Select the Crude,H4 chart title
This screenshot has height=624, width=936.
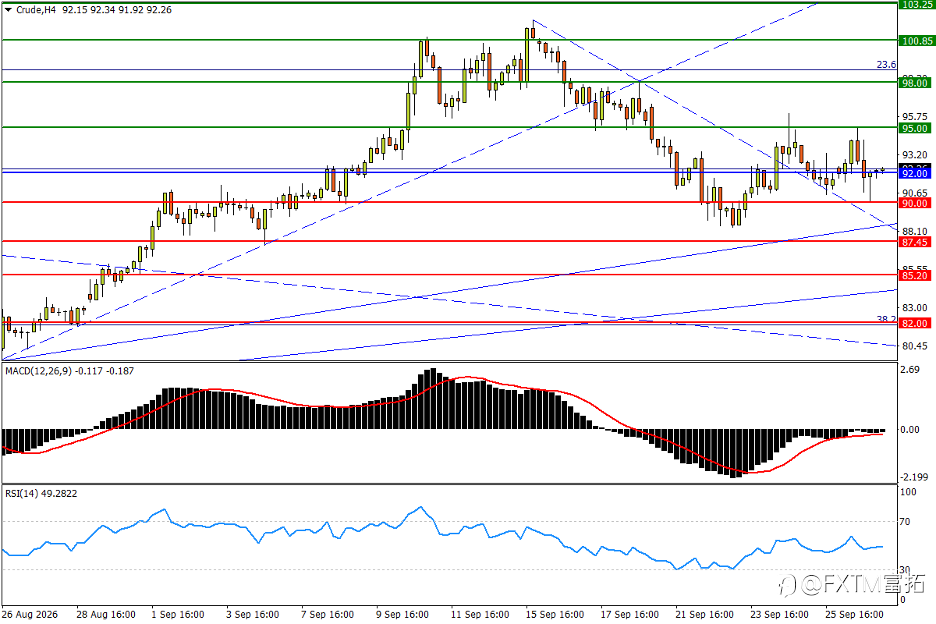tap(36, 10)
